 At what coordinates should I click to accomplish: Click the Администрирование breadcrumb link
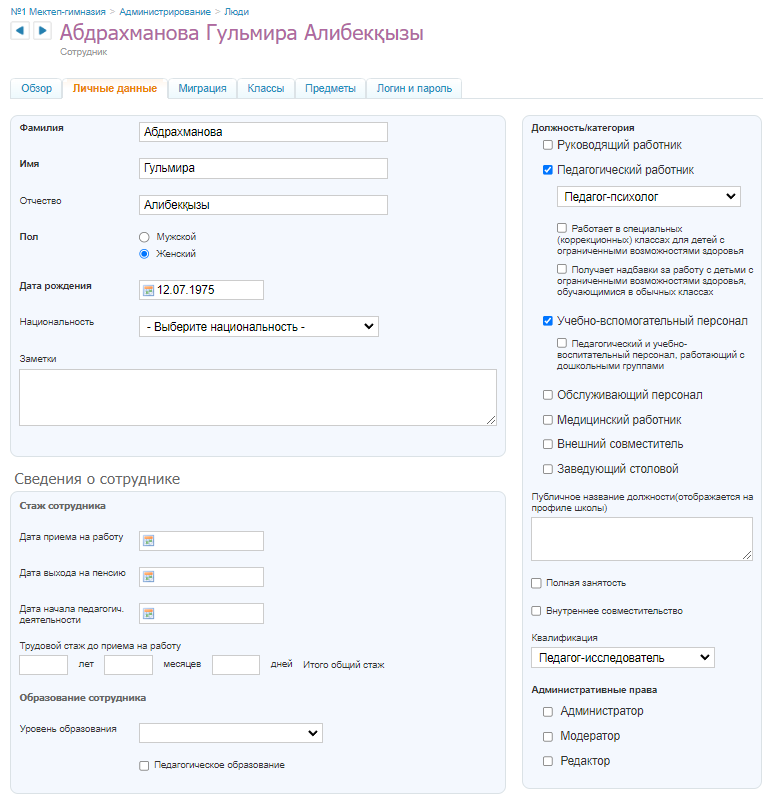click(165, 10)
